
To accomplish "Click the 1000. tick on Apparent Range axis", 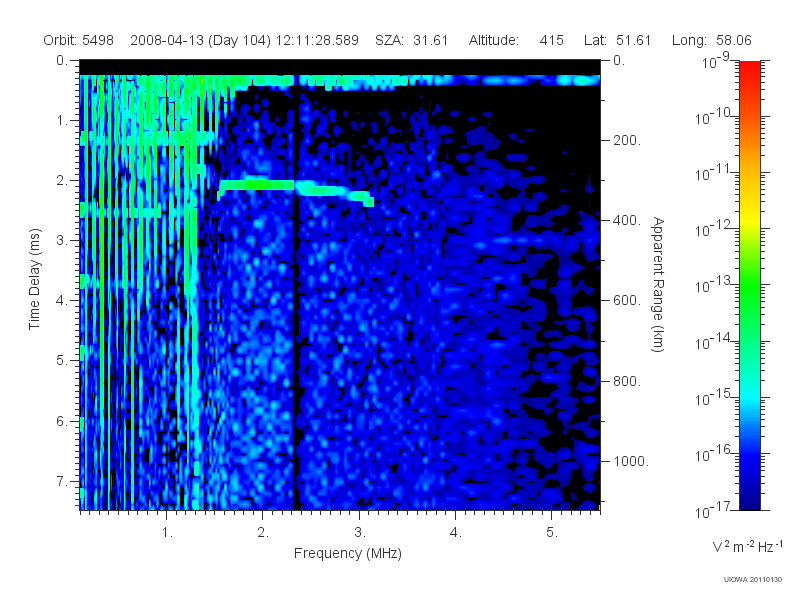I will click(x=631, y=461).
